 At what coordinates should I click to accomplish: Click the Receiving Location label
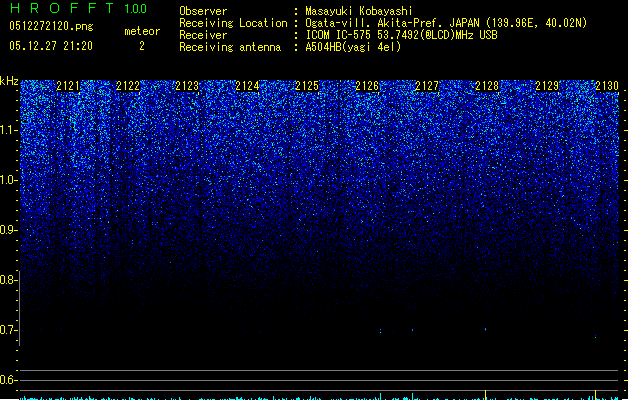(233, 23)
